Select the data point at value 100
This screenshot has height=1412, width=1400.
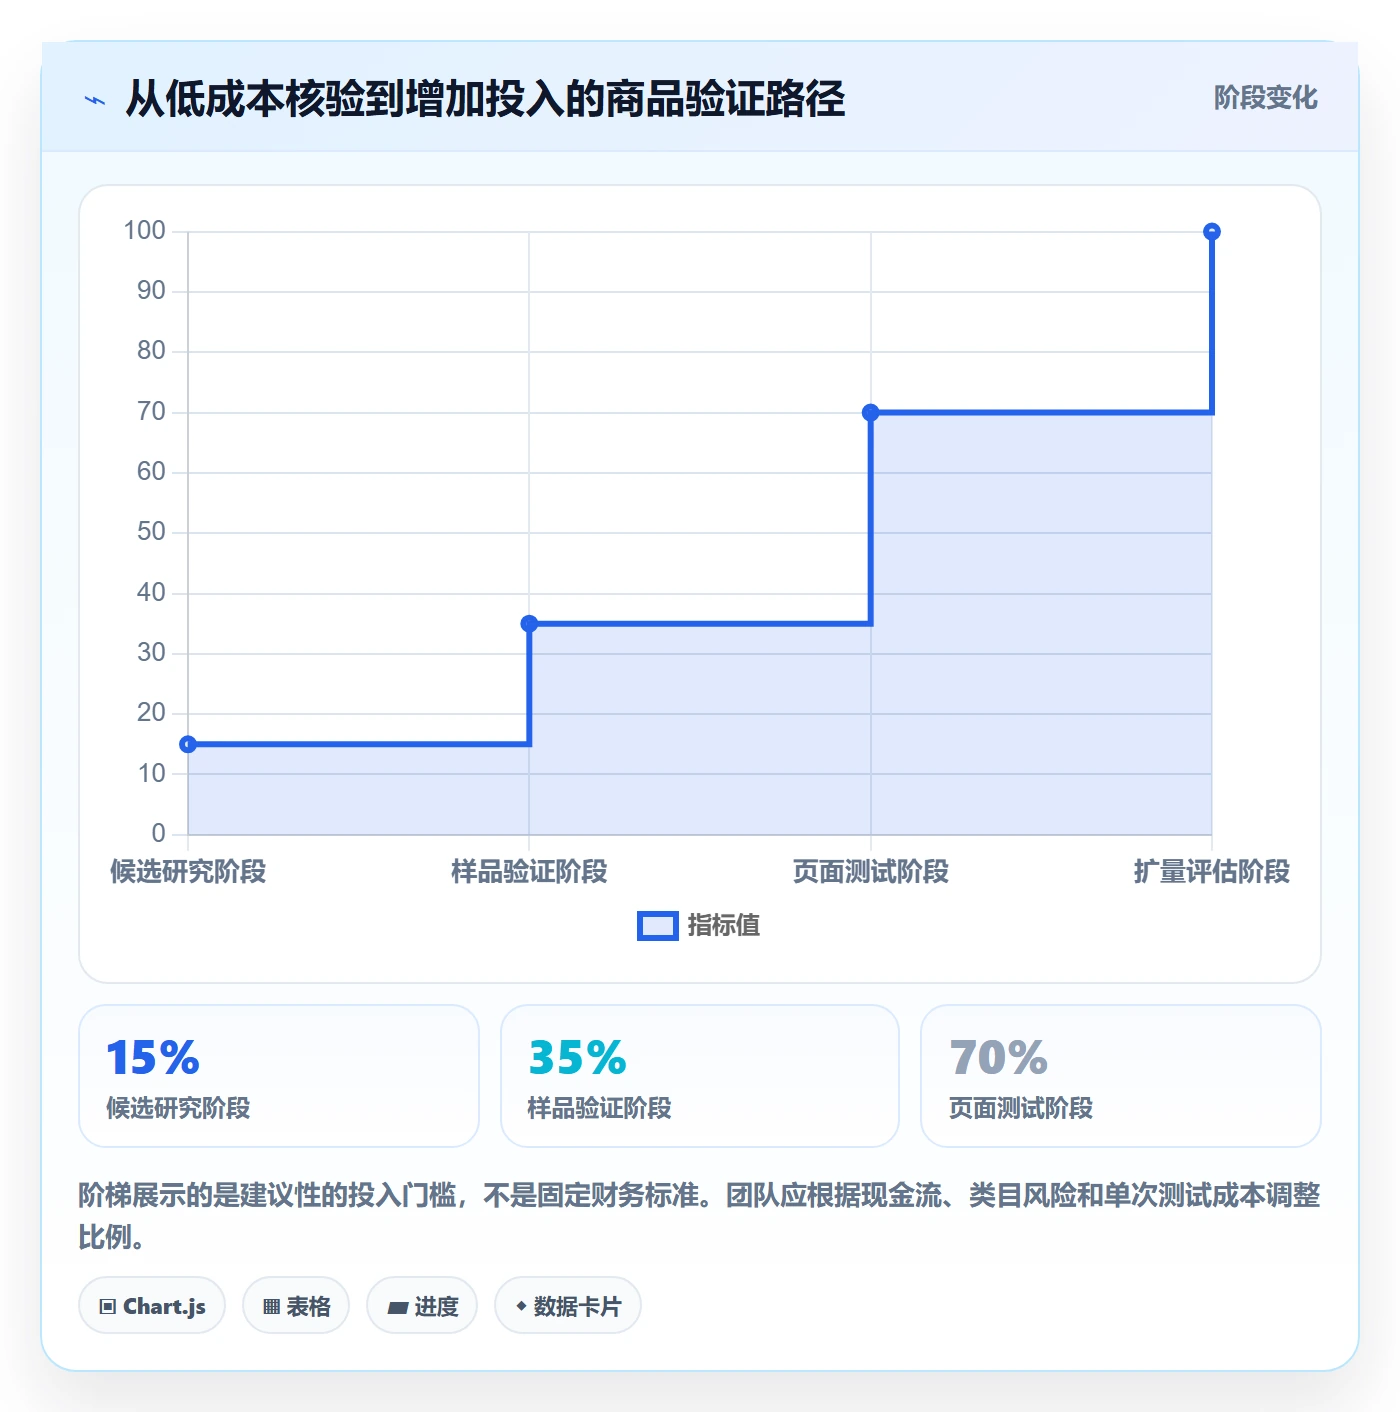coord(1212,232)
